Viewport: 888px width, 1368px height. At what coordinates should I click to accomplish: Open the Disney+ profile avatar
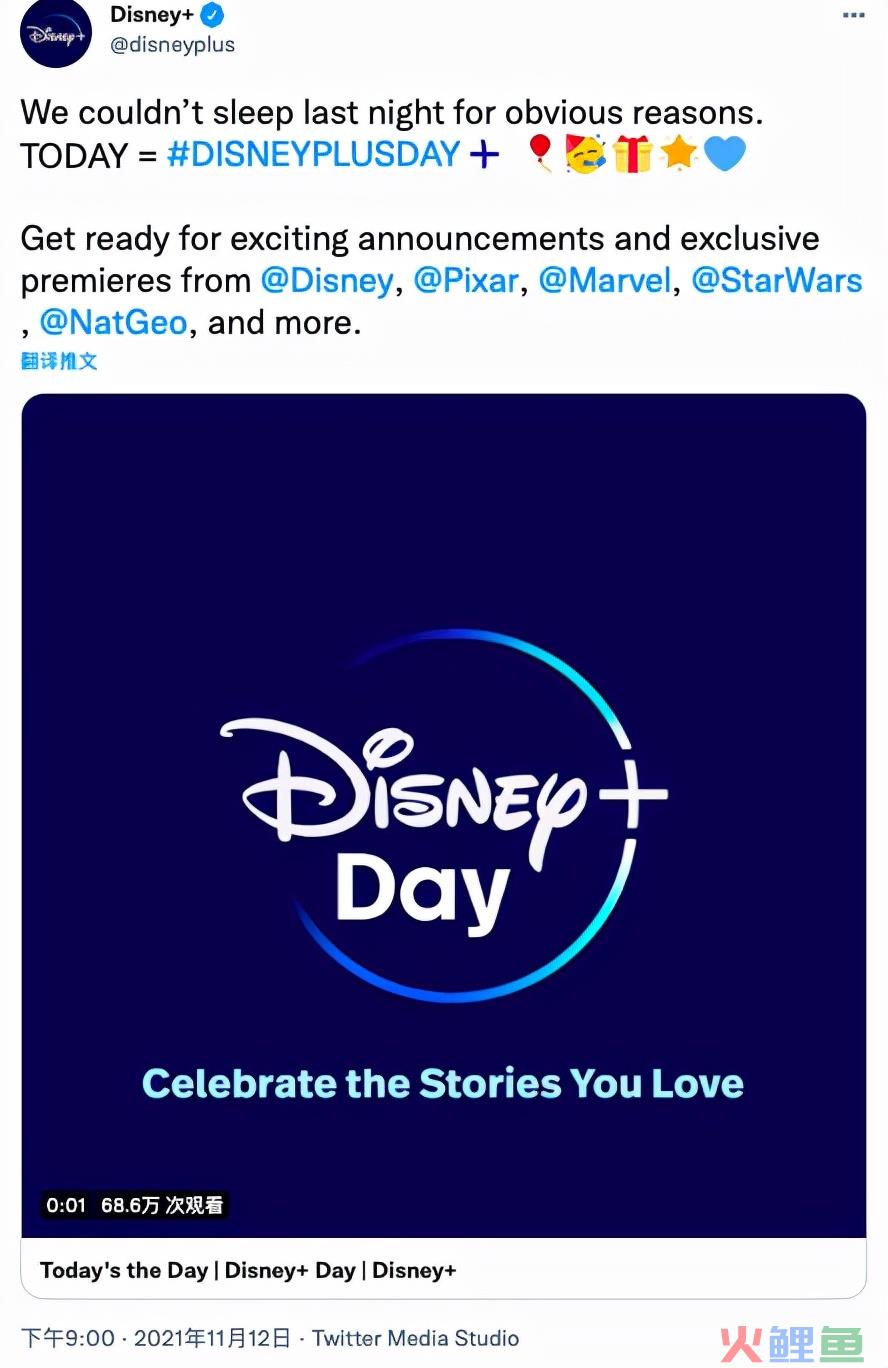[56, 33]
